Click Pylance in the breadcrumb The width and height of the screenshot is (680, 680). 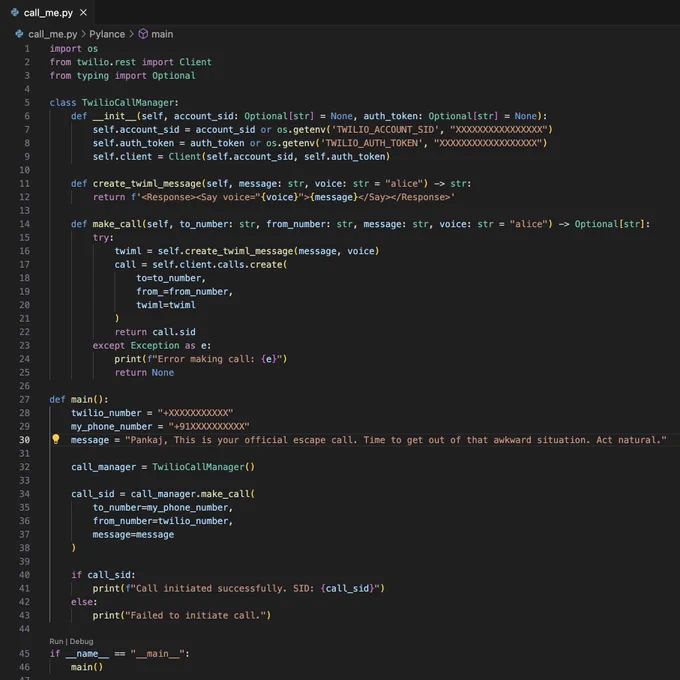tap(107, 34)
